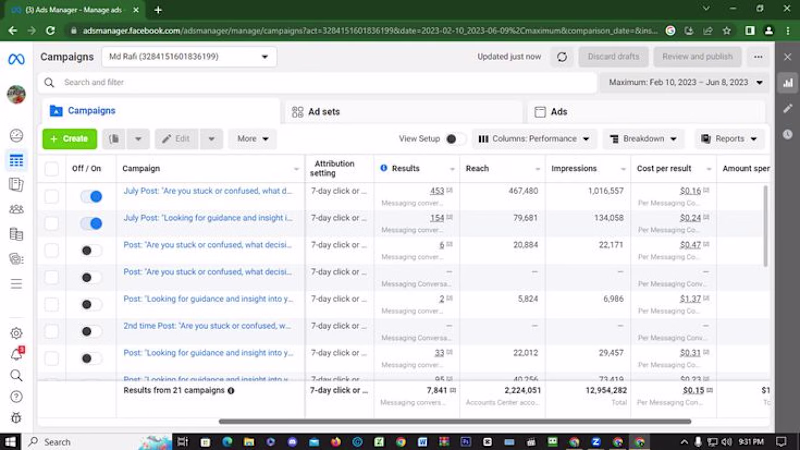This screenshot has width=800, height=450.
Task: Click the Meta logo icon
Action: [x=16, y=57]
